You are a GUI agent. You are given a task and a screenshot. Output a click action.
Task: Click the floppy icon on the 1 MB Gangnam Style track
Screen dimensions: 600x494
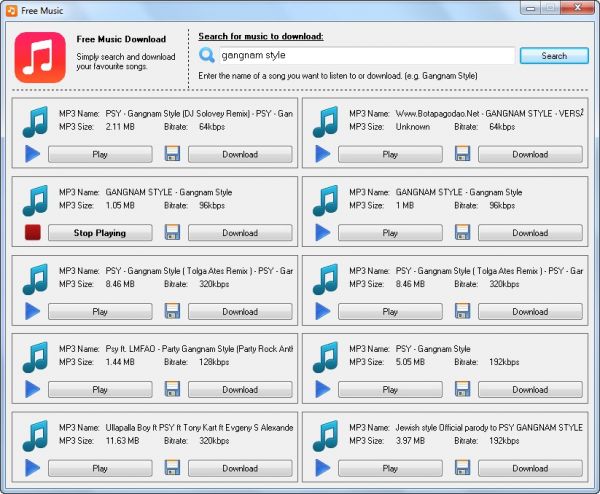(462, 232)
